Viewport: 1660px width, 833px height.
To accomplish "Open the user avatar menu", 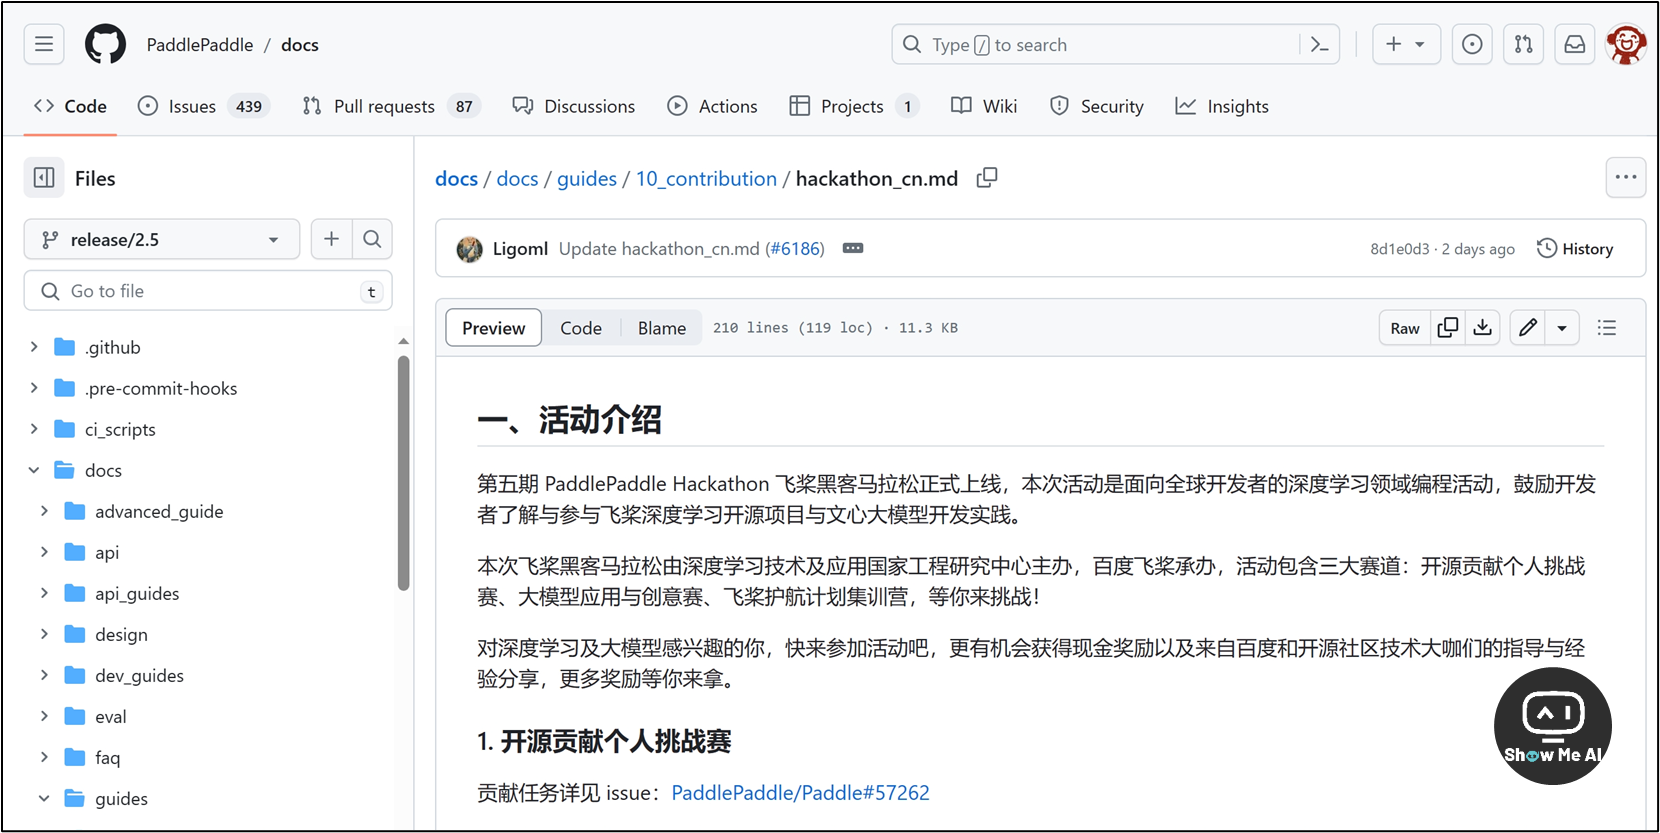I will click(x=1626, y=44).
